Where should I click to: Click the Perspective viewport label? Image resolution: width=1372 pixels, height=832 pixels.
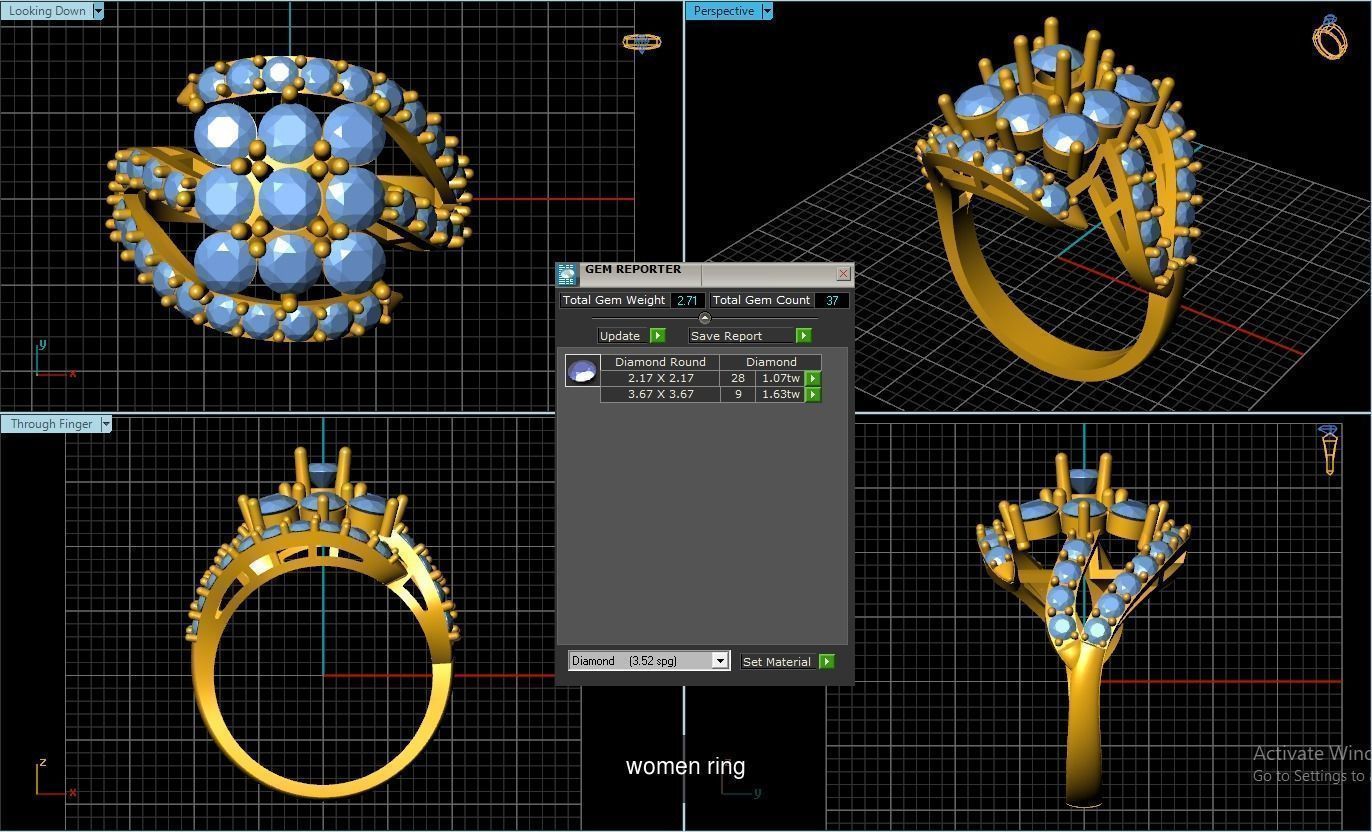tap(723, 11)
